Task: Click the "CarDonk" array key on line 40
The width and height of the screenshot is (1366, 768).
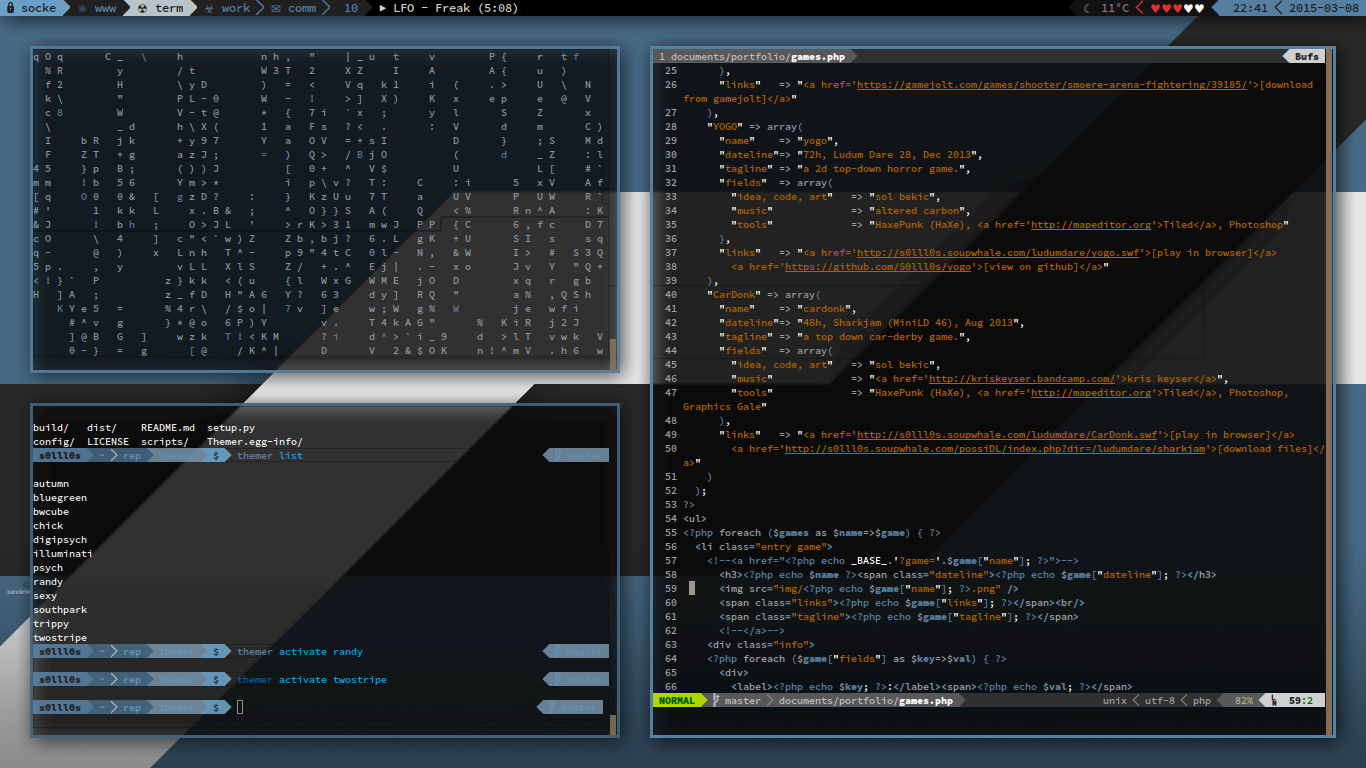Action: pos(734,295)
